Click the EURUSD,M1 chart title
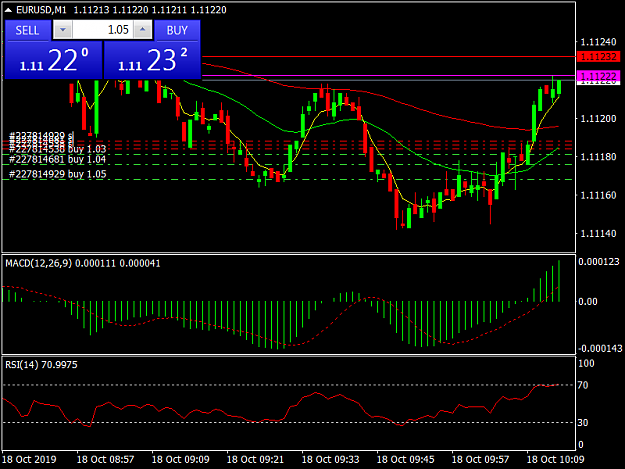The width and height of the screenshot is (625, 469). point(41,10)
